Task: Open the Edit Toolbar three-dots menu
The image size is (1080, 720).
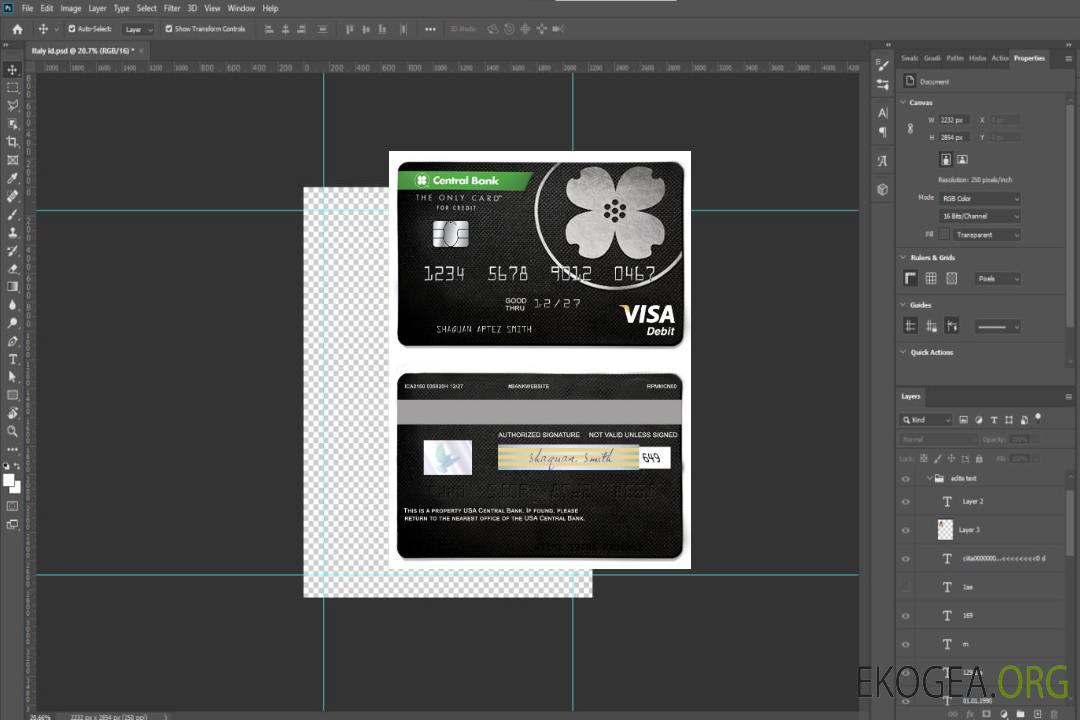Action: click(12, 449)
